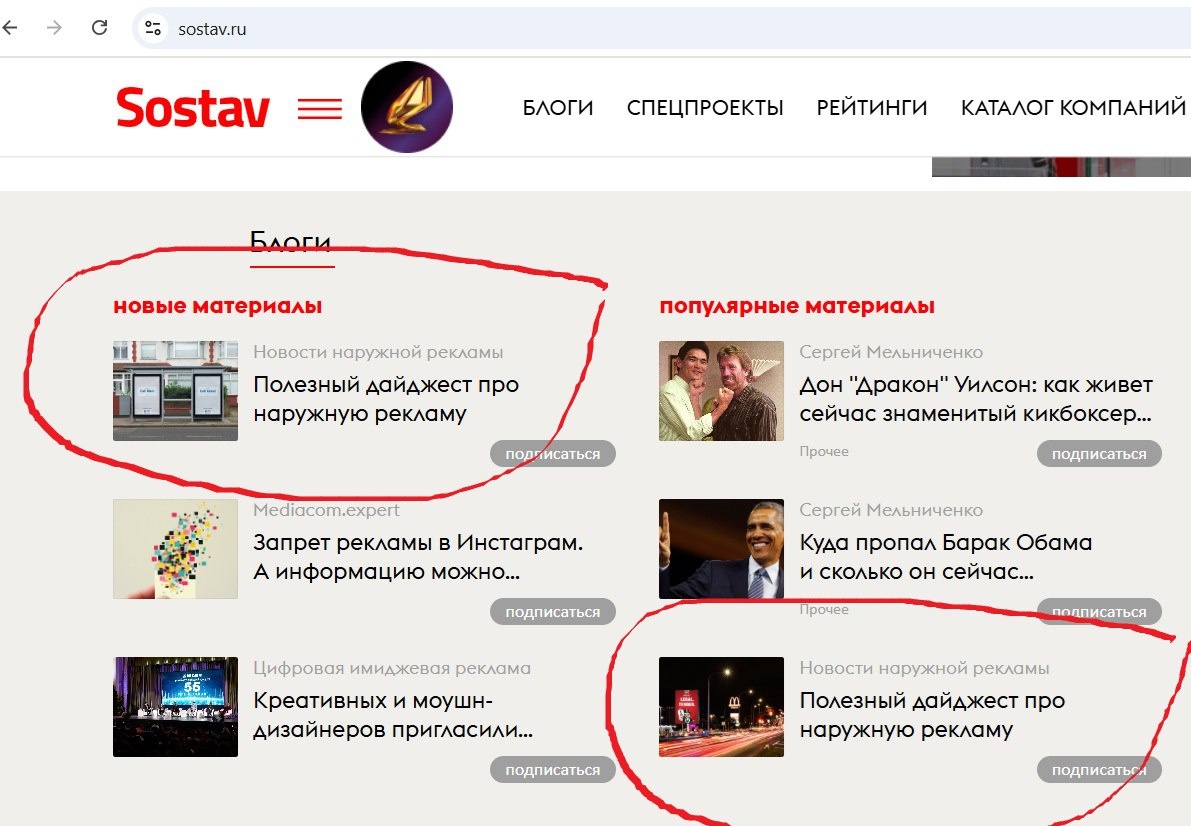Open КАТАЛОГ КОМПАНИЙ section
1191x826 pixels.
[x=1073, y=107]
